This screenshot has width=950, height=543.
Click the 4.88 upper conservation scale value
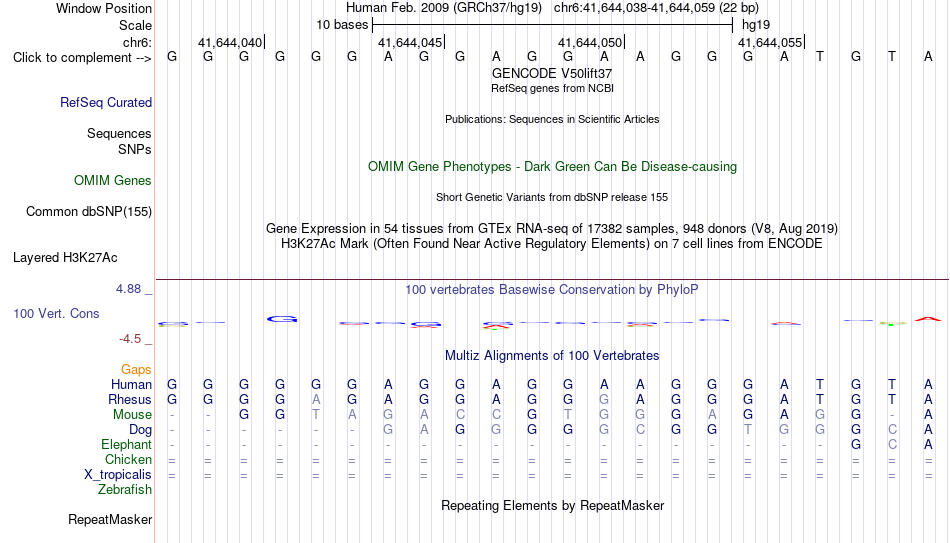(129, 289)
